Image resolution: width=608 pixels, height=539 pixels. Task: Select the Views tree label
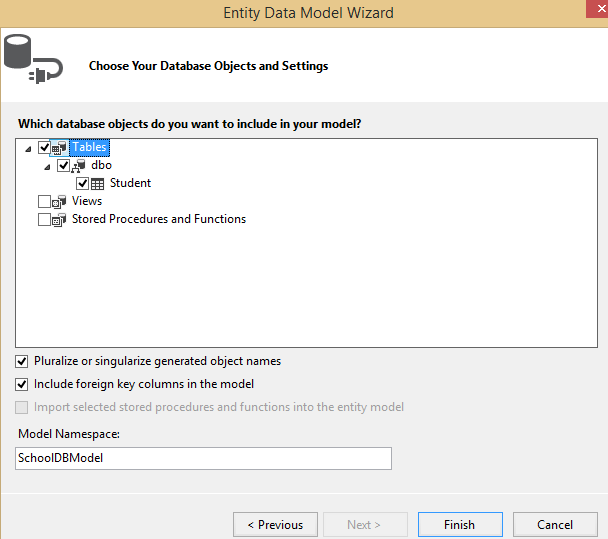point(87,201)
